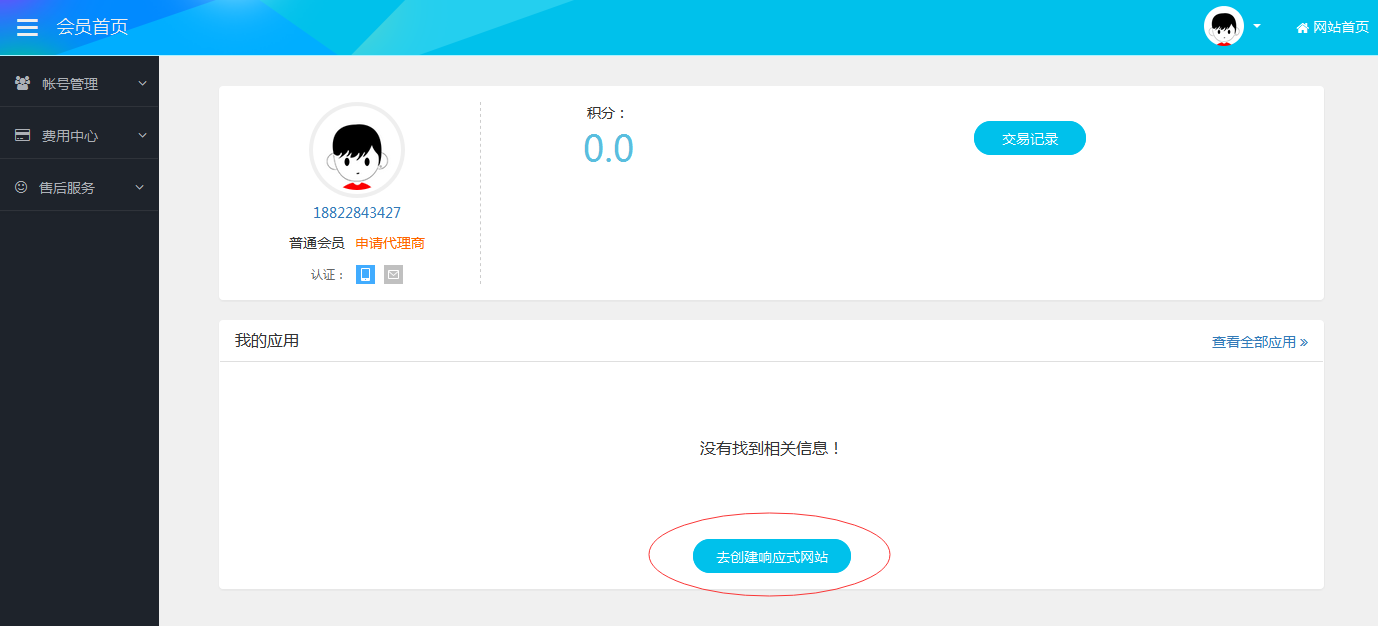Open the 帐号管理 sidebar menu
Screen dimensions: 1378x626
[70, 84]
